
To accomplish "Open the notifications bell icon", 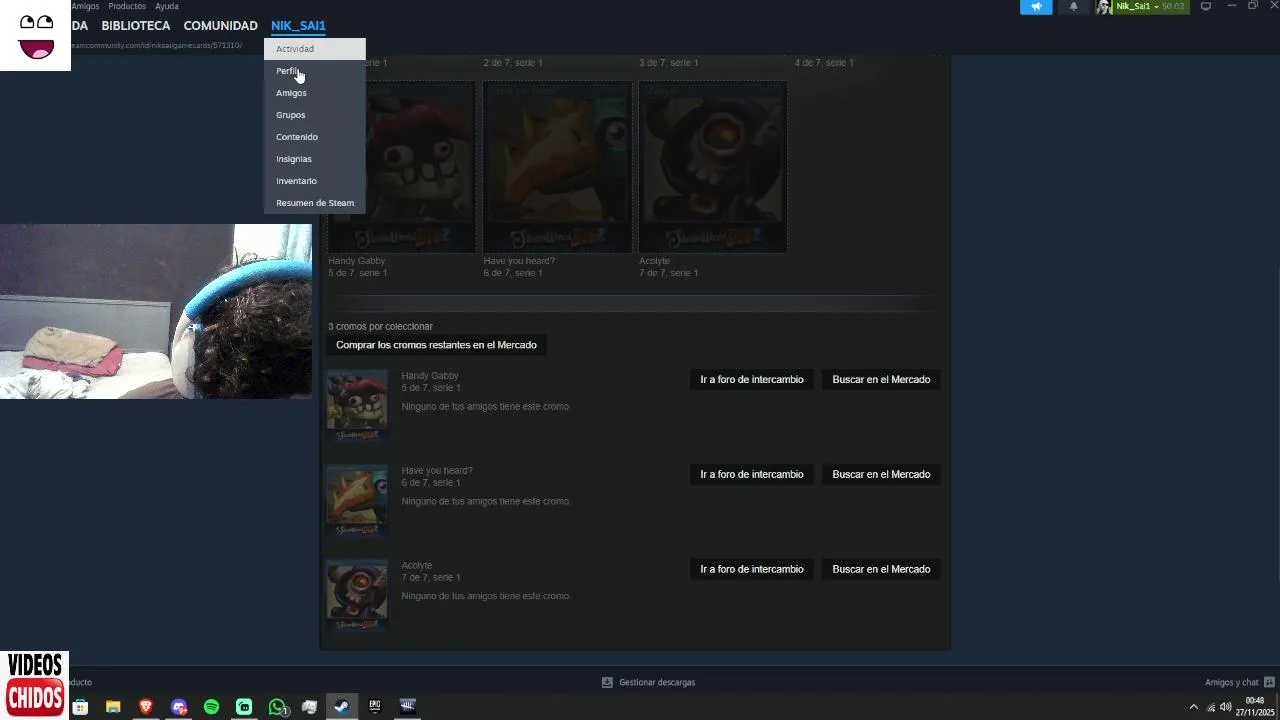I will click(1074, 7).
